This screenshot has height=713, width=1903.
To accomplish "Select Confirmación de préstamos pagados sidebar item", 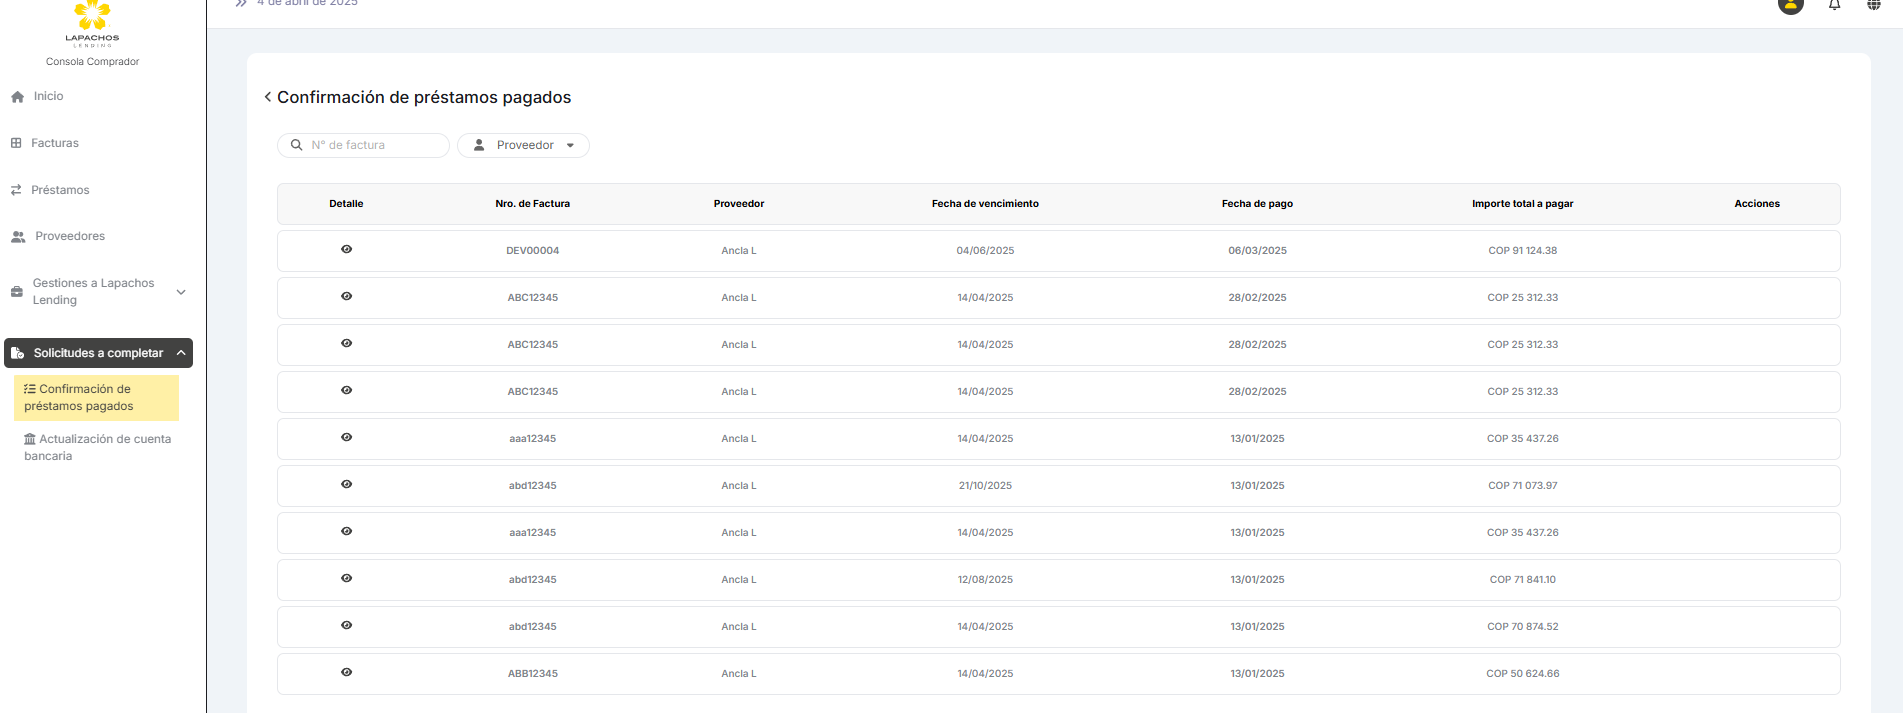I will tap(96, 398).
